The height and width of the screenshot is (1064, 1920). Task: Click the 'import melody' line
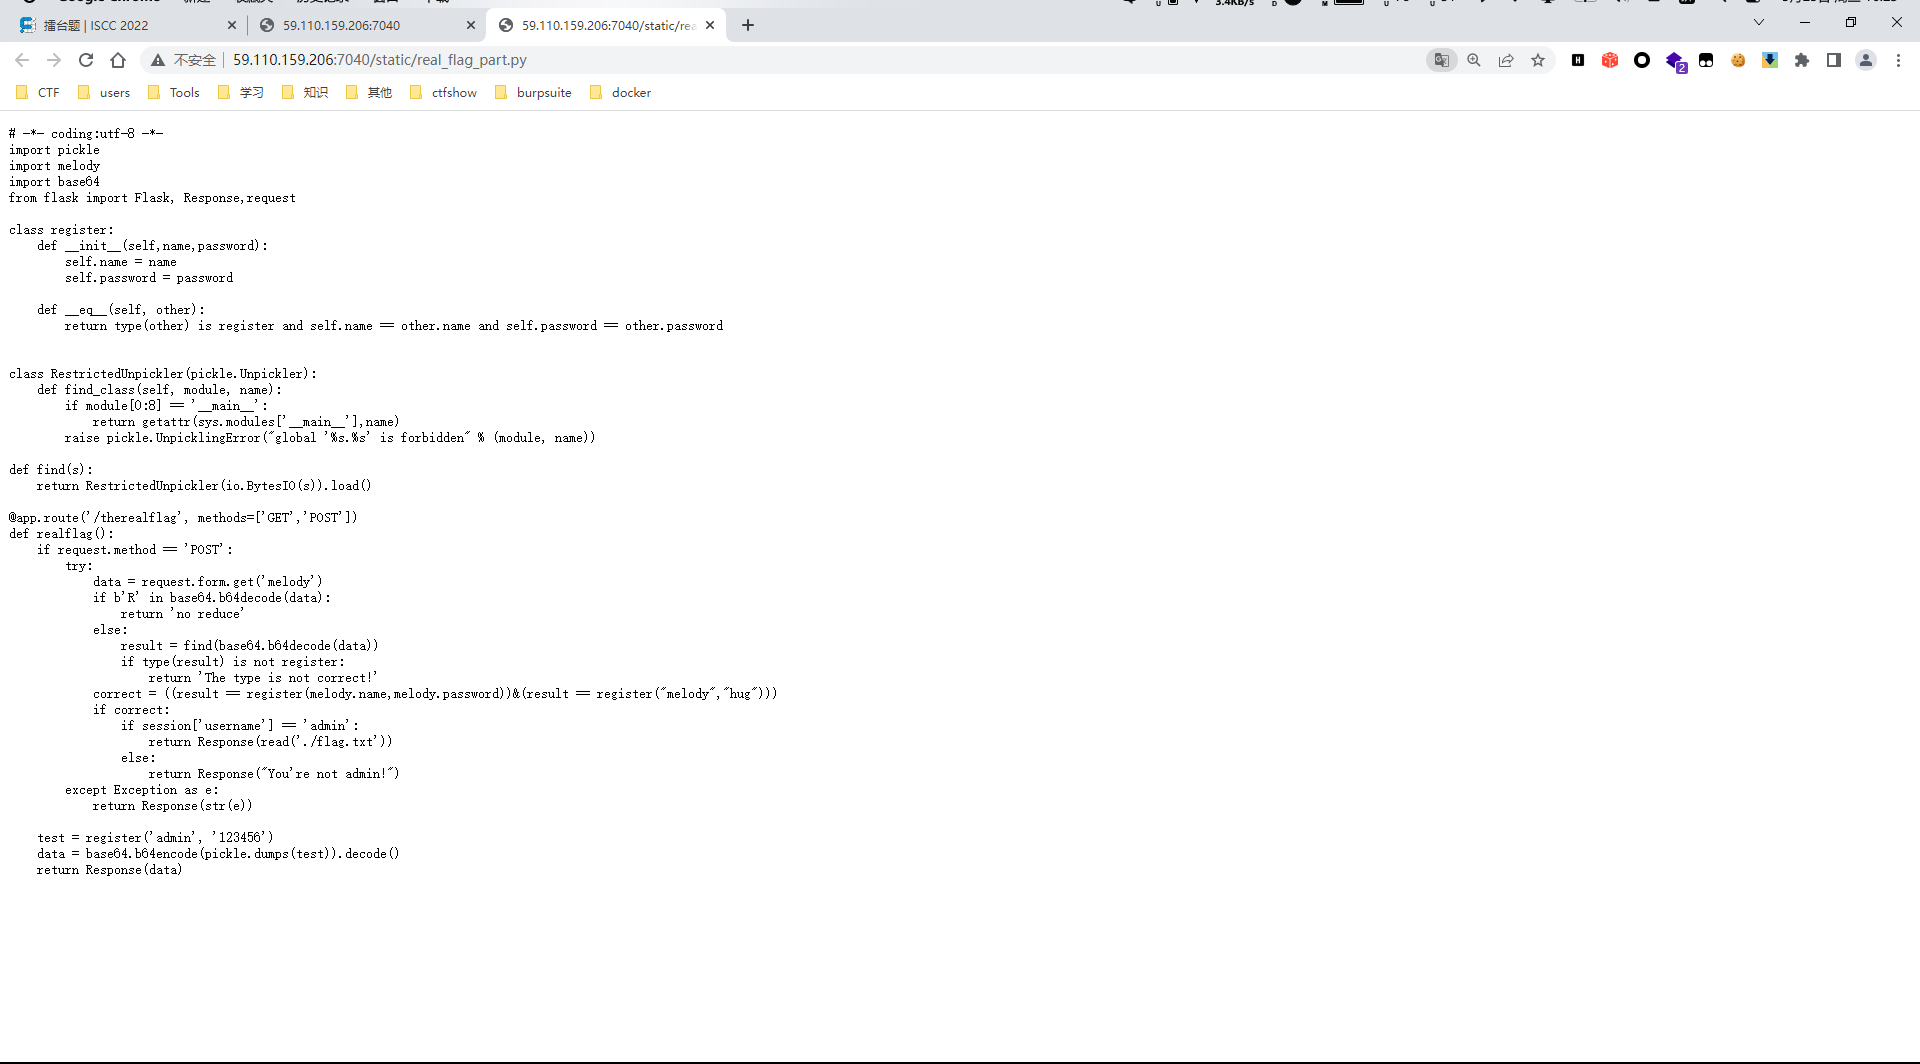pos(54,166)
